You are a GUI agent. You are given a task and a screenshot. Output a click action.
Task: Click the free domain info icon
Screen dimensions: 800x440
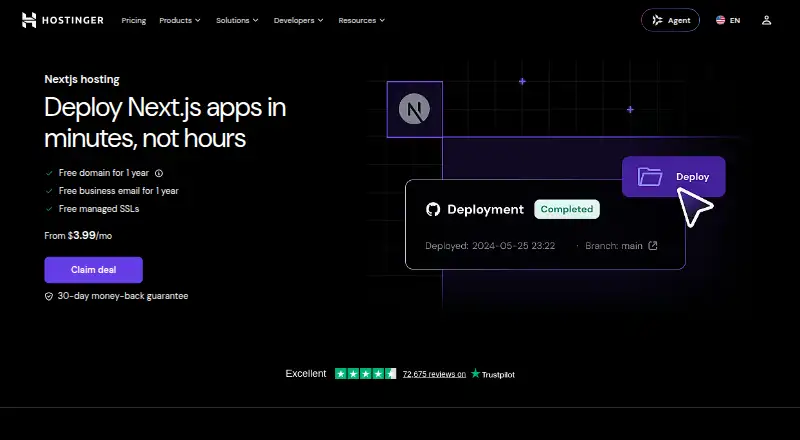coord(159,173)
